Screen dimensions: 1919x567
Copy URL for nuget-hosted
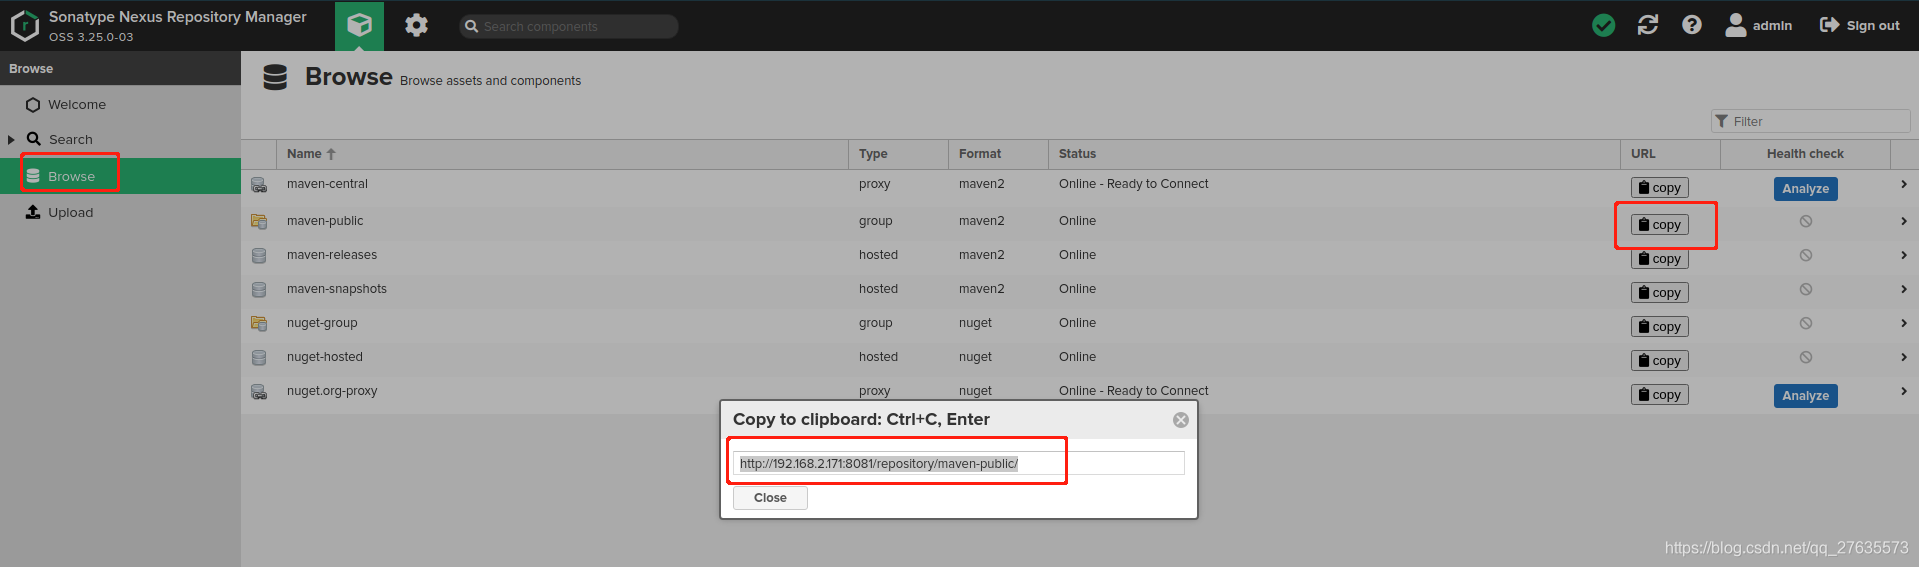1660,361
